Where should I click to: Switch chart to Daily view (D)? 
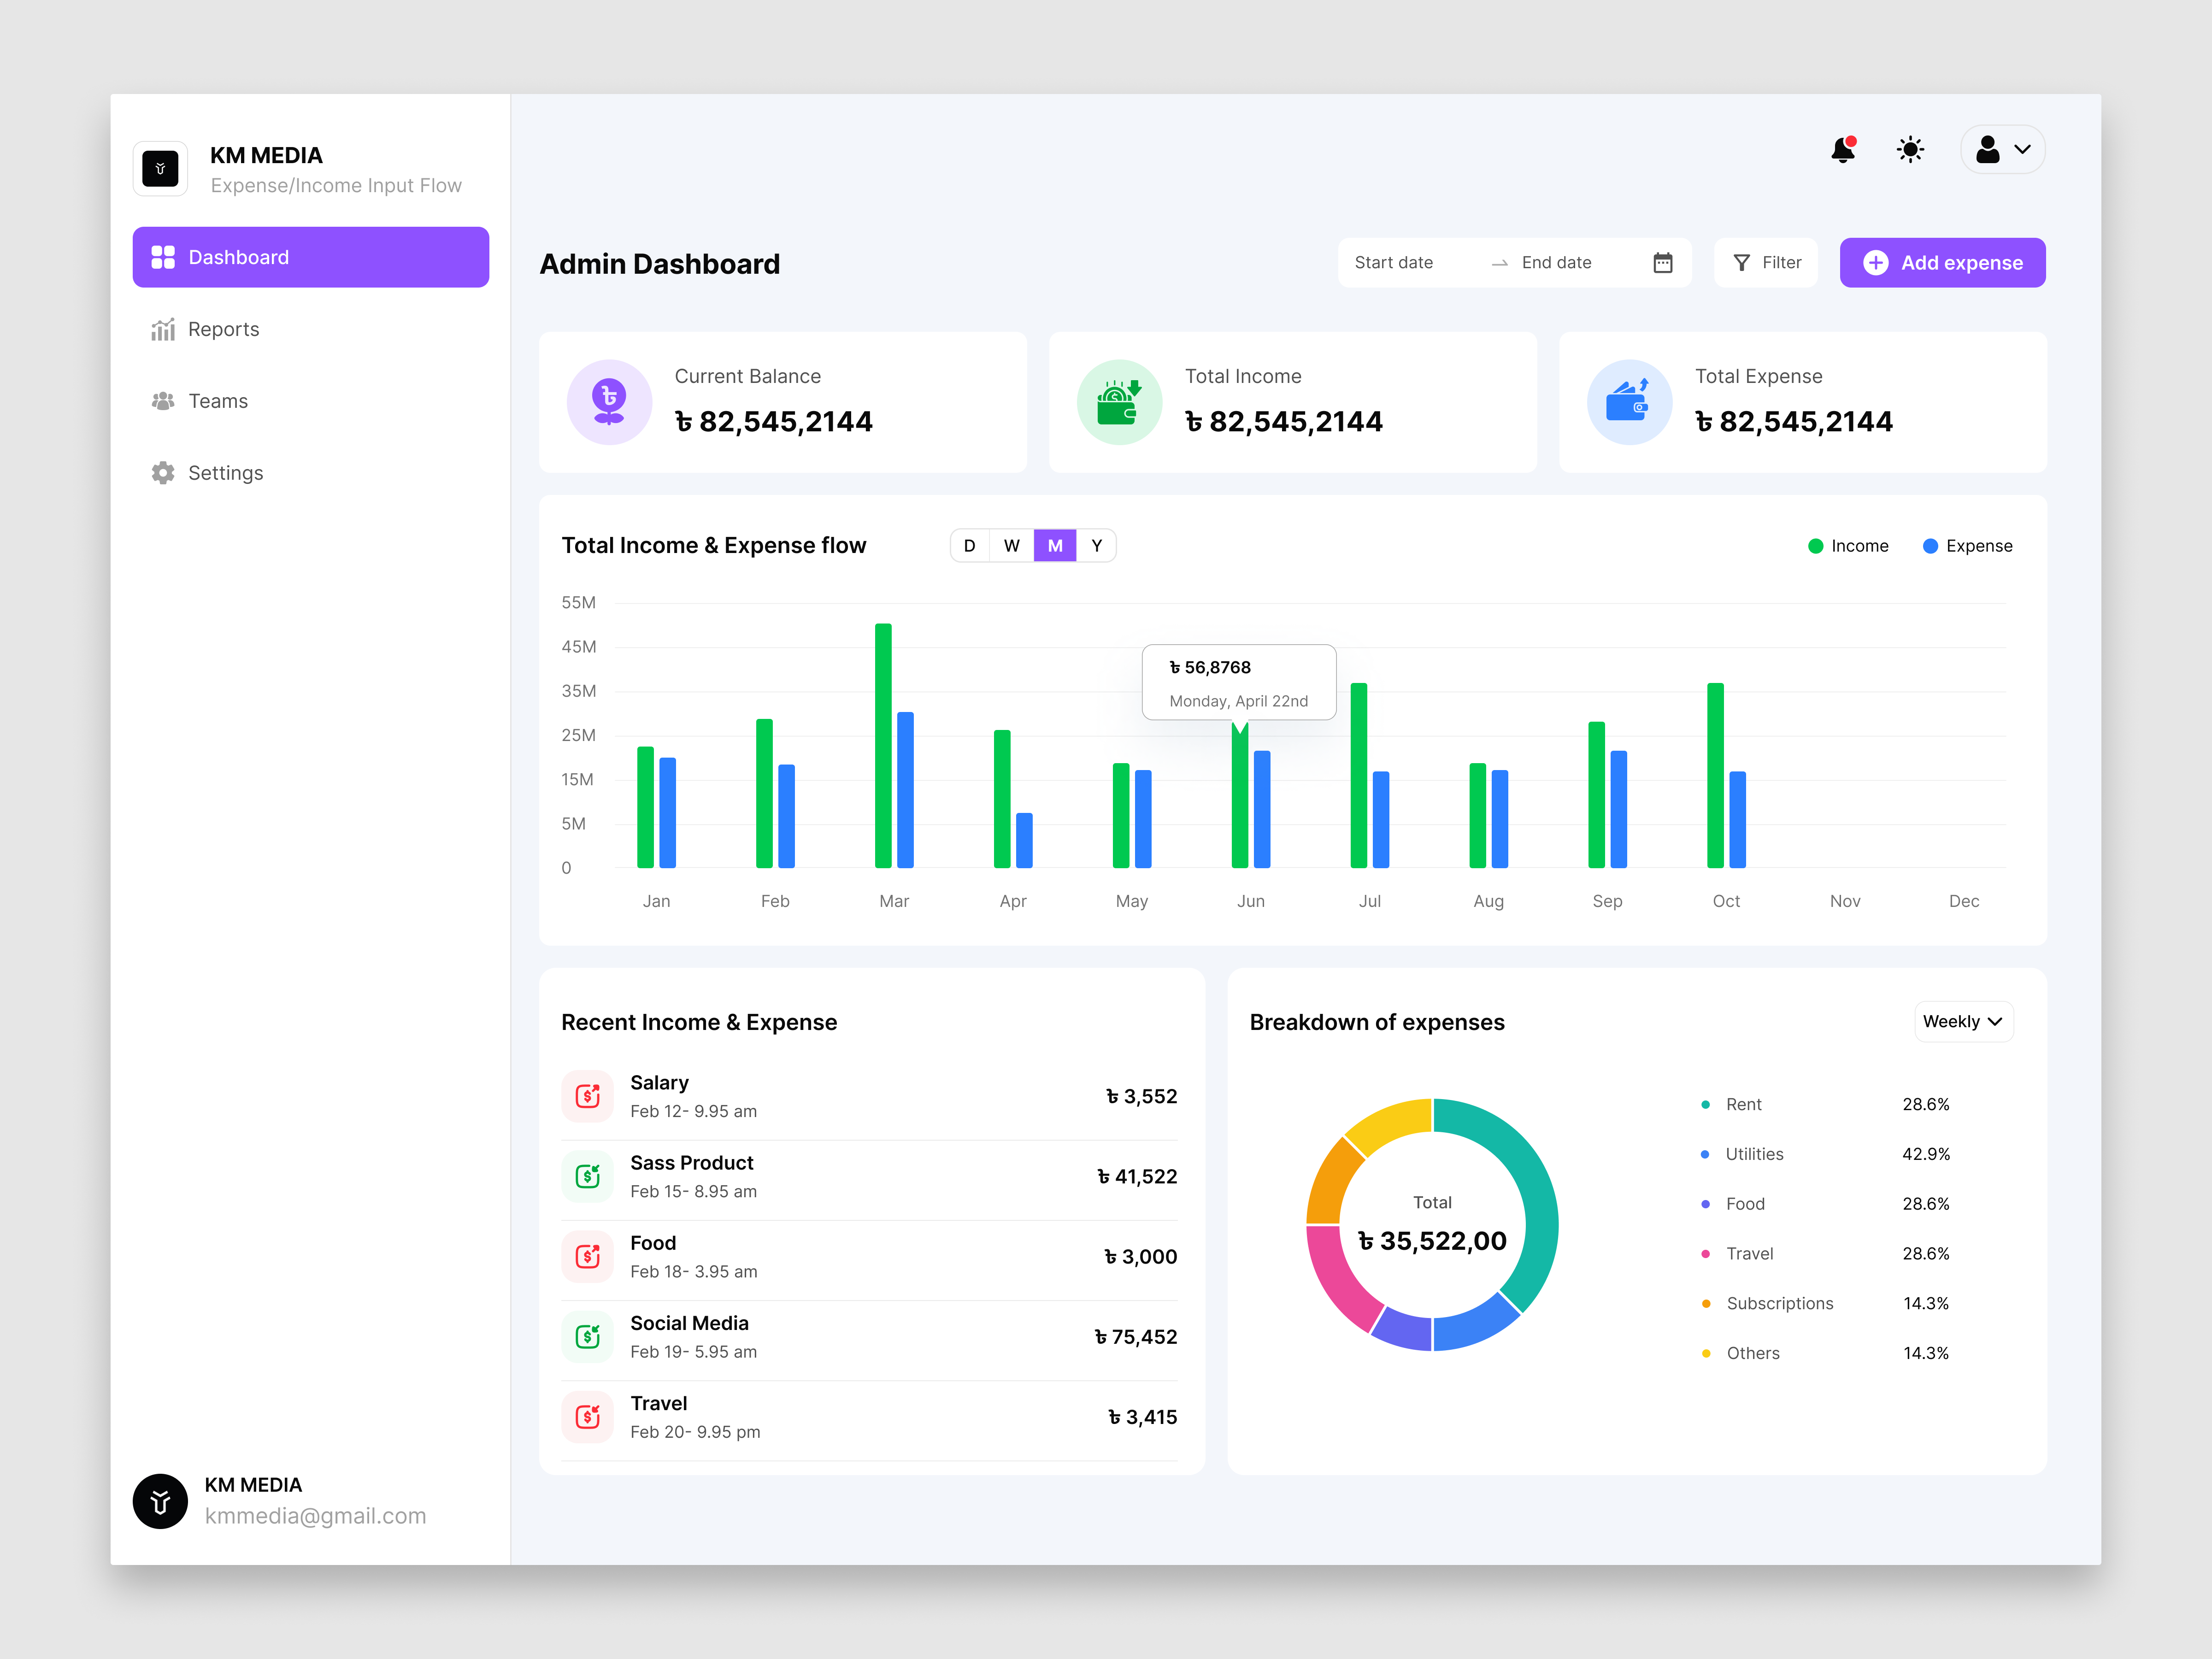969,546
